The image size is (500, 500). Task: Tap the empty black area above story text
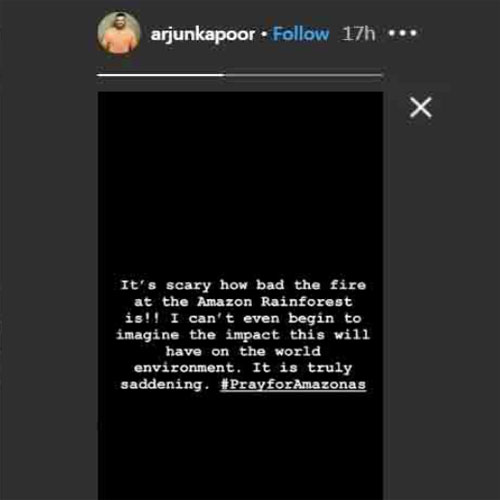click(x=240, y=183)
